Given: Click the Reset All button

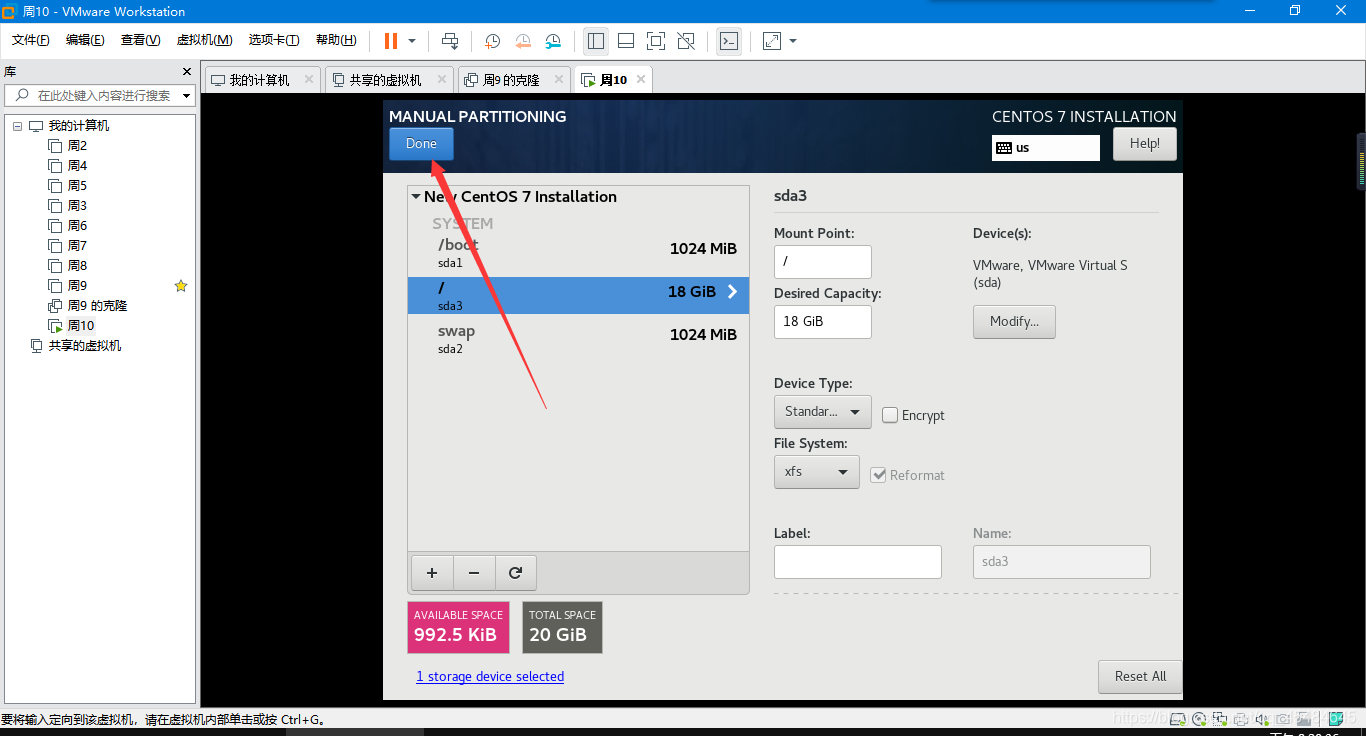Looking at the screenshot, I should 1140,677.
